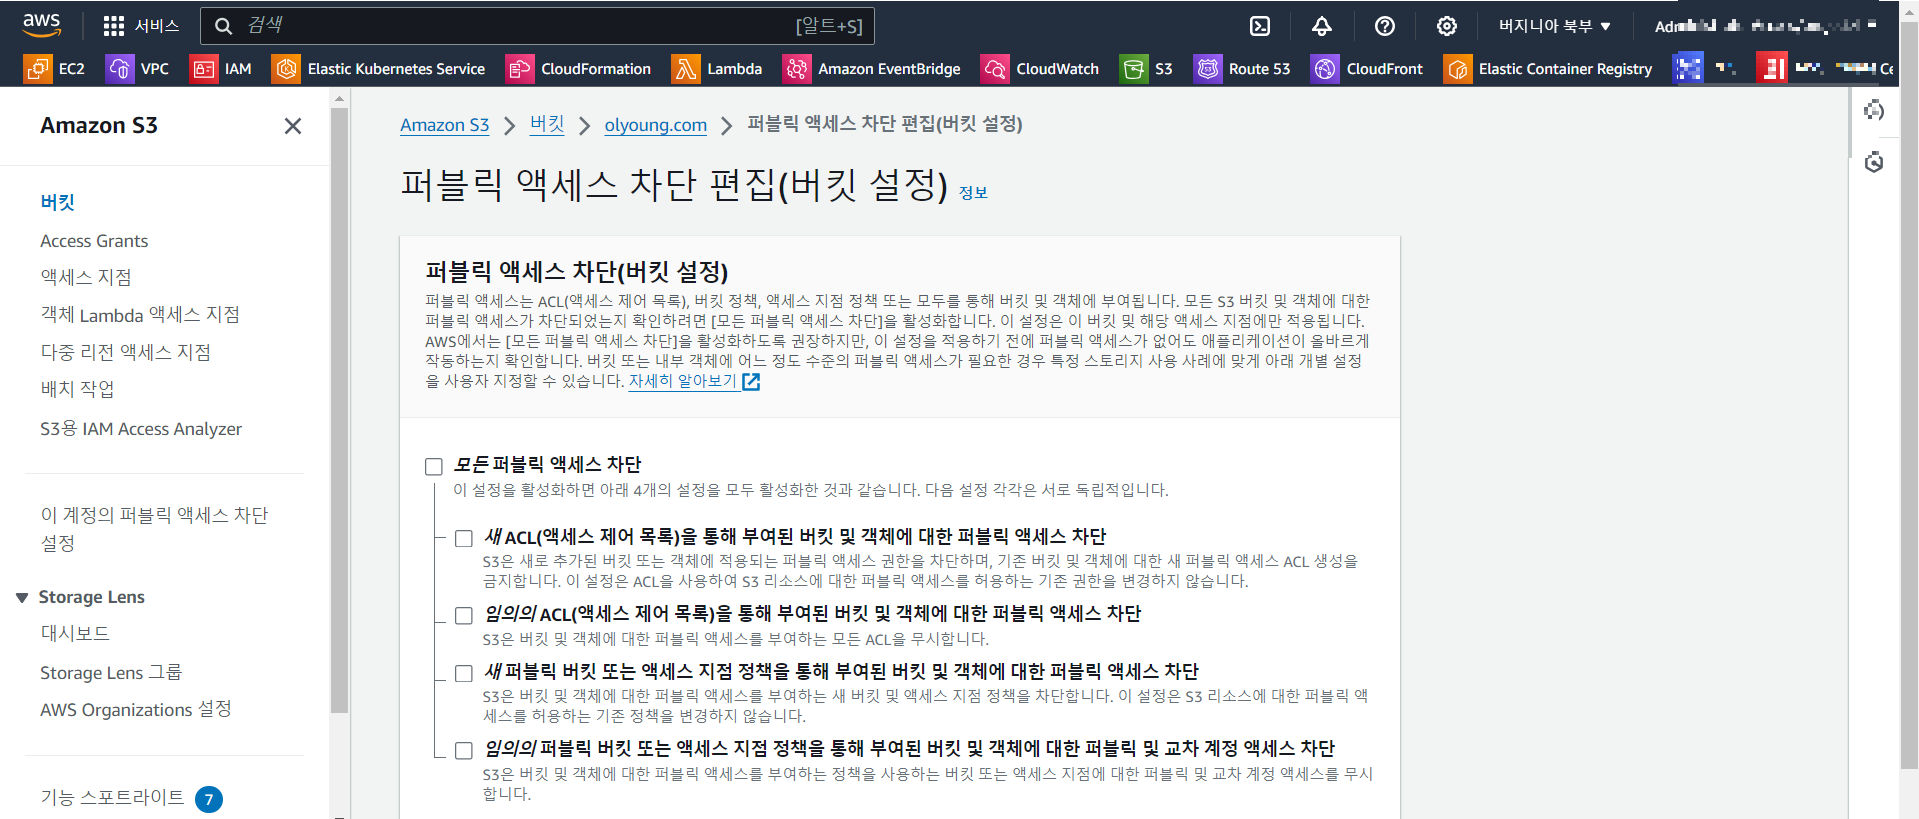The height and width of the screenshot is (819, 1919).
Task: Open the notifications bell
Action: click(1322, 26)
